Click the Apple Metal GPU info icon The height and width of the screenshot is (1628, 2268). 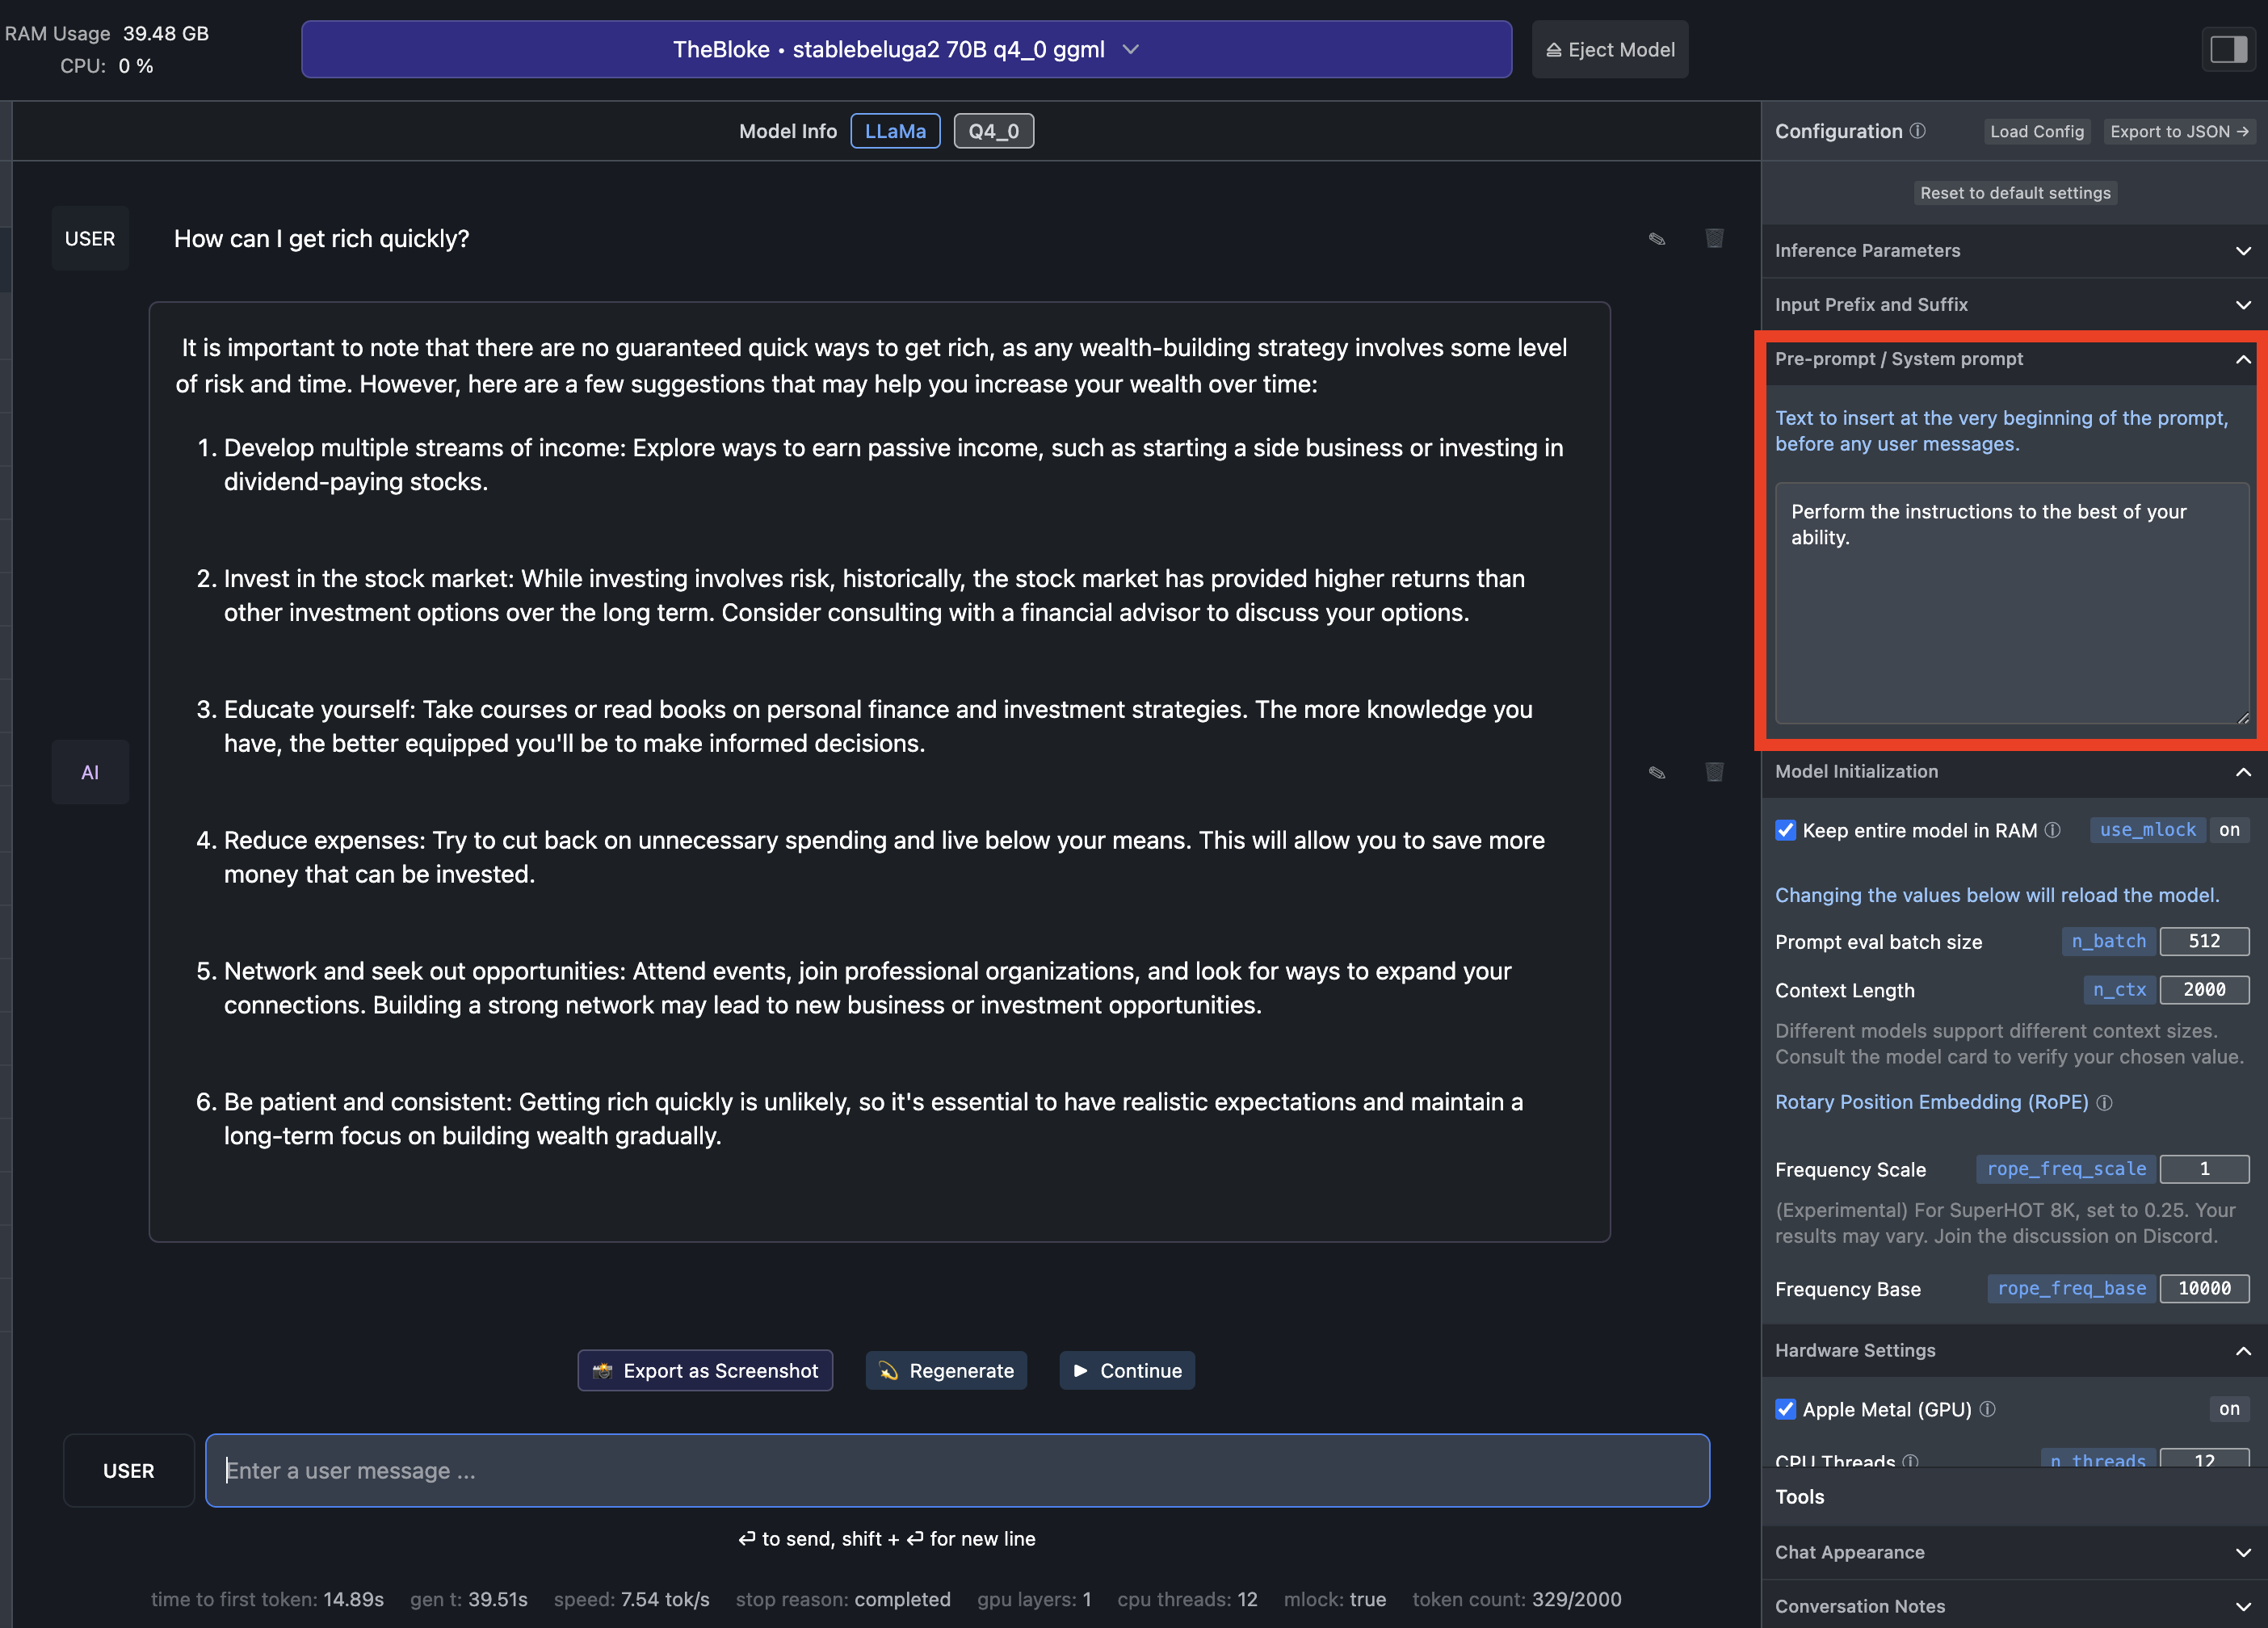point(1987,1409)
